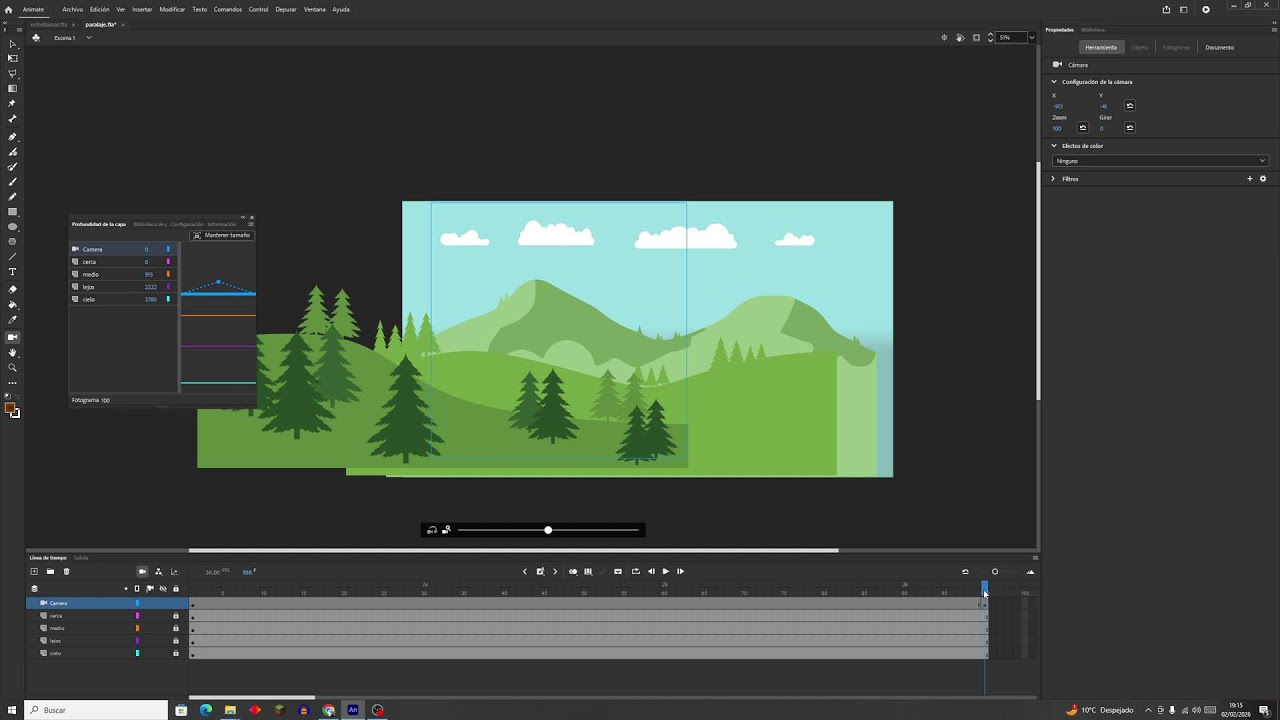
Task: Open the Archivo menu
Action: (x=72, y=9)
